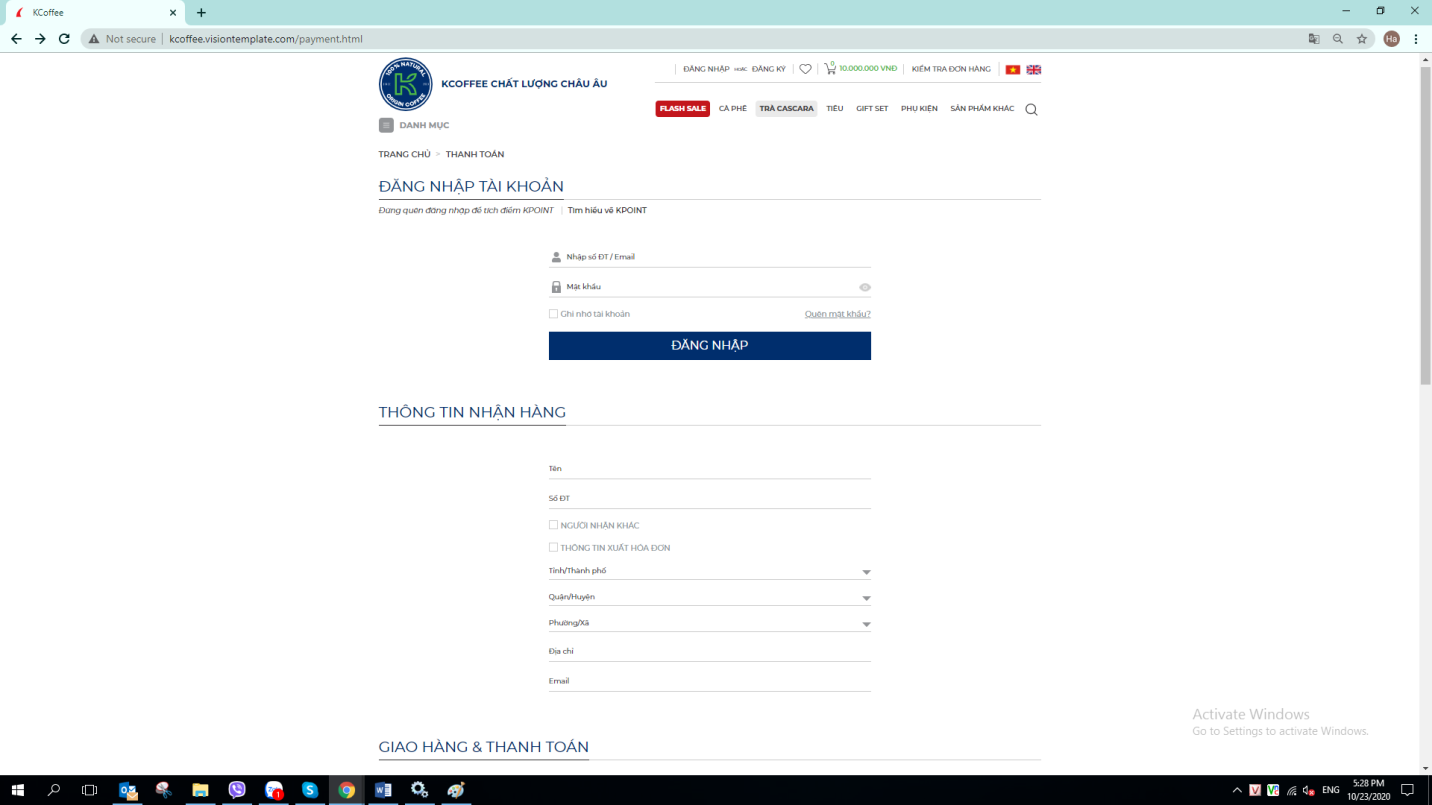Select the Cà Phê menu item
1432x805 pixels.
click(x=732, y=109)
